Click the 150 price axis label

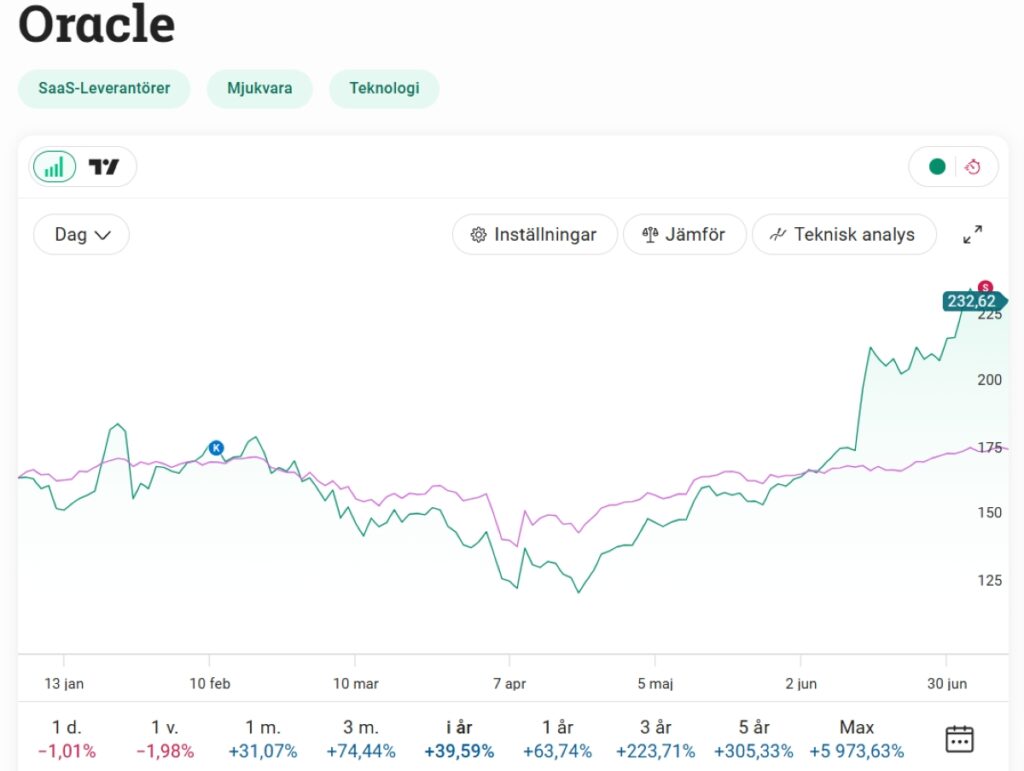click(989, 512)
